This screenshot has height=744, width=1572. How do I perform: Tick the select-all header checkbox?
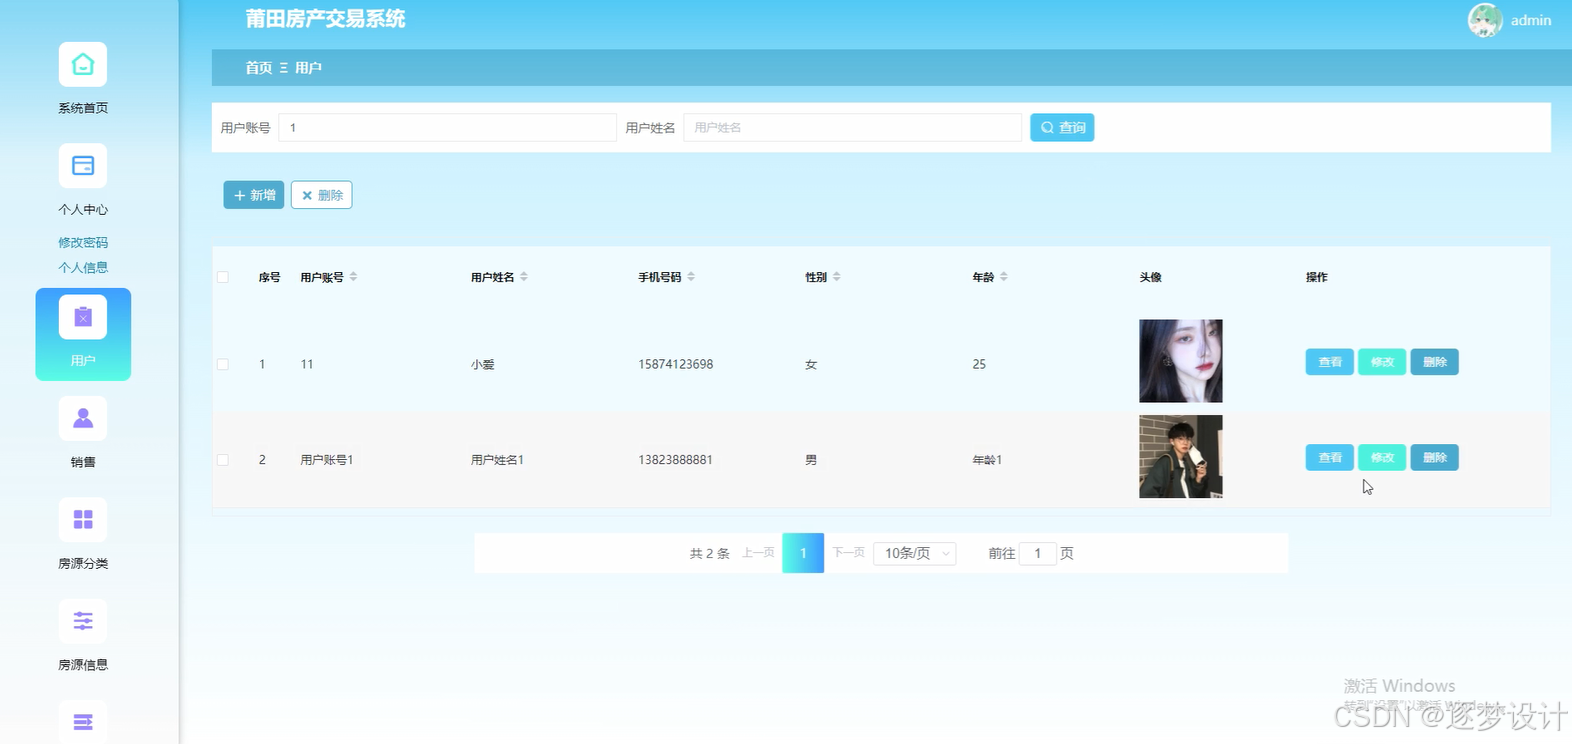[223, 277]
